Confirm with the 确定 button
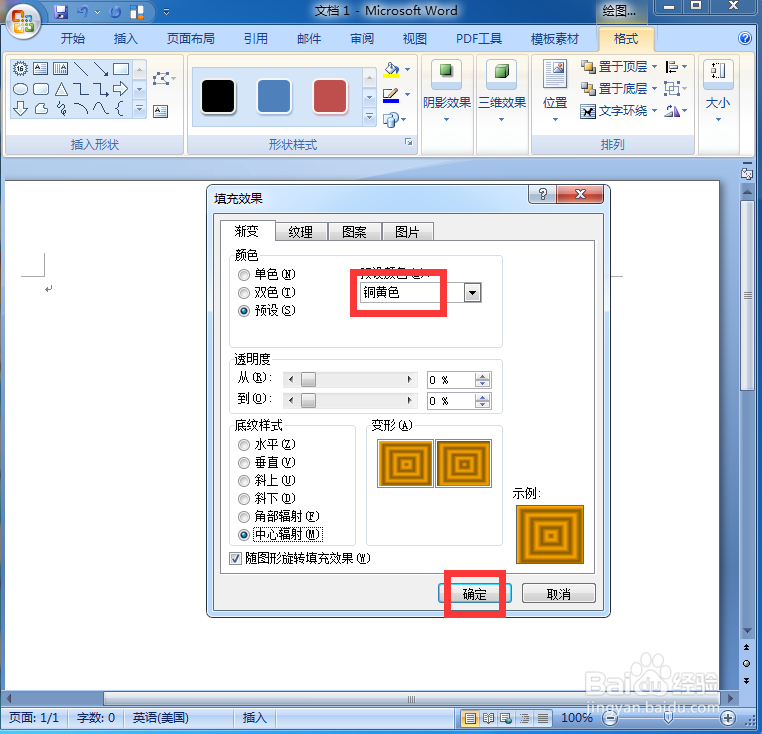This screenshot has width=762, height=734. point(474,594)
